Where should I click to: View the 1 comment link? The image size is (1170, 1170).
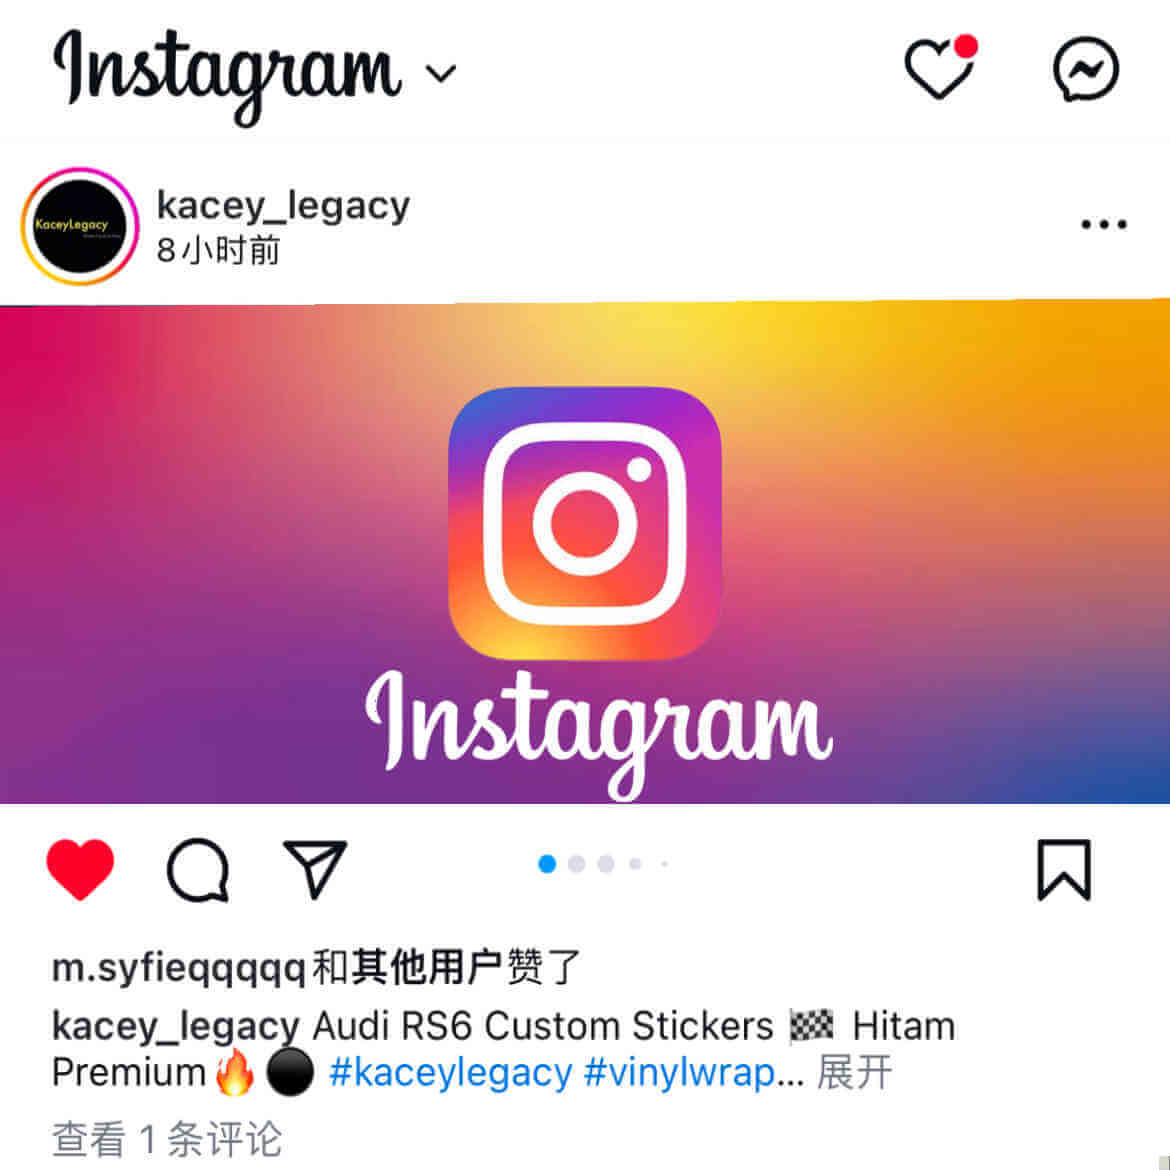pyautogui.click(x=167, y=1139)
